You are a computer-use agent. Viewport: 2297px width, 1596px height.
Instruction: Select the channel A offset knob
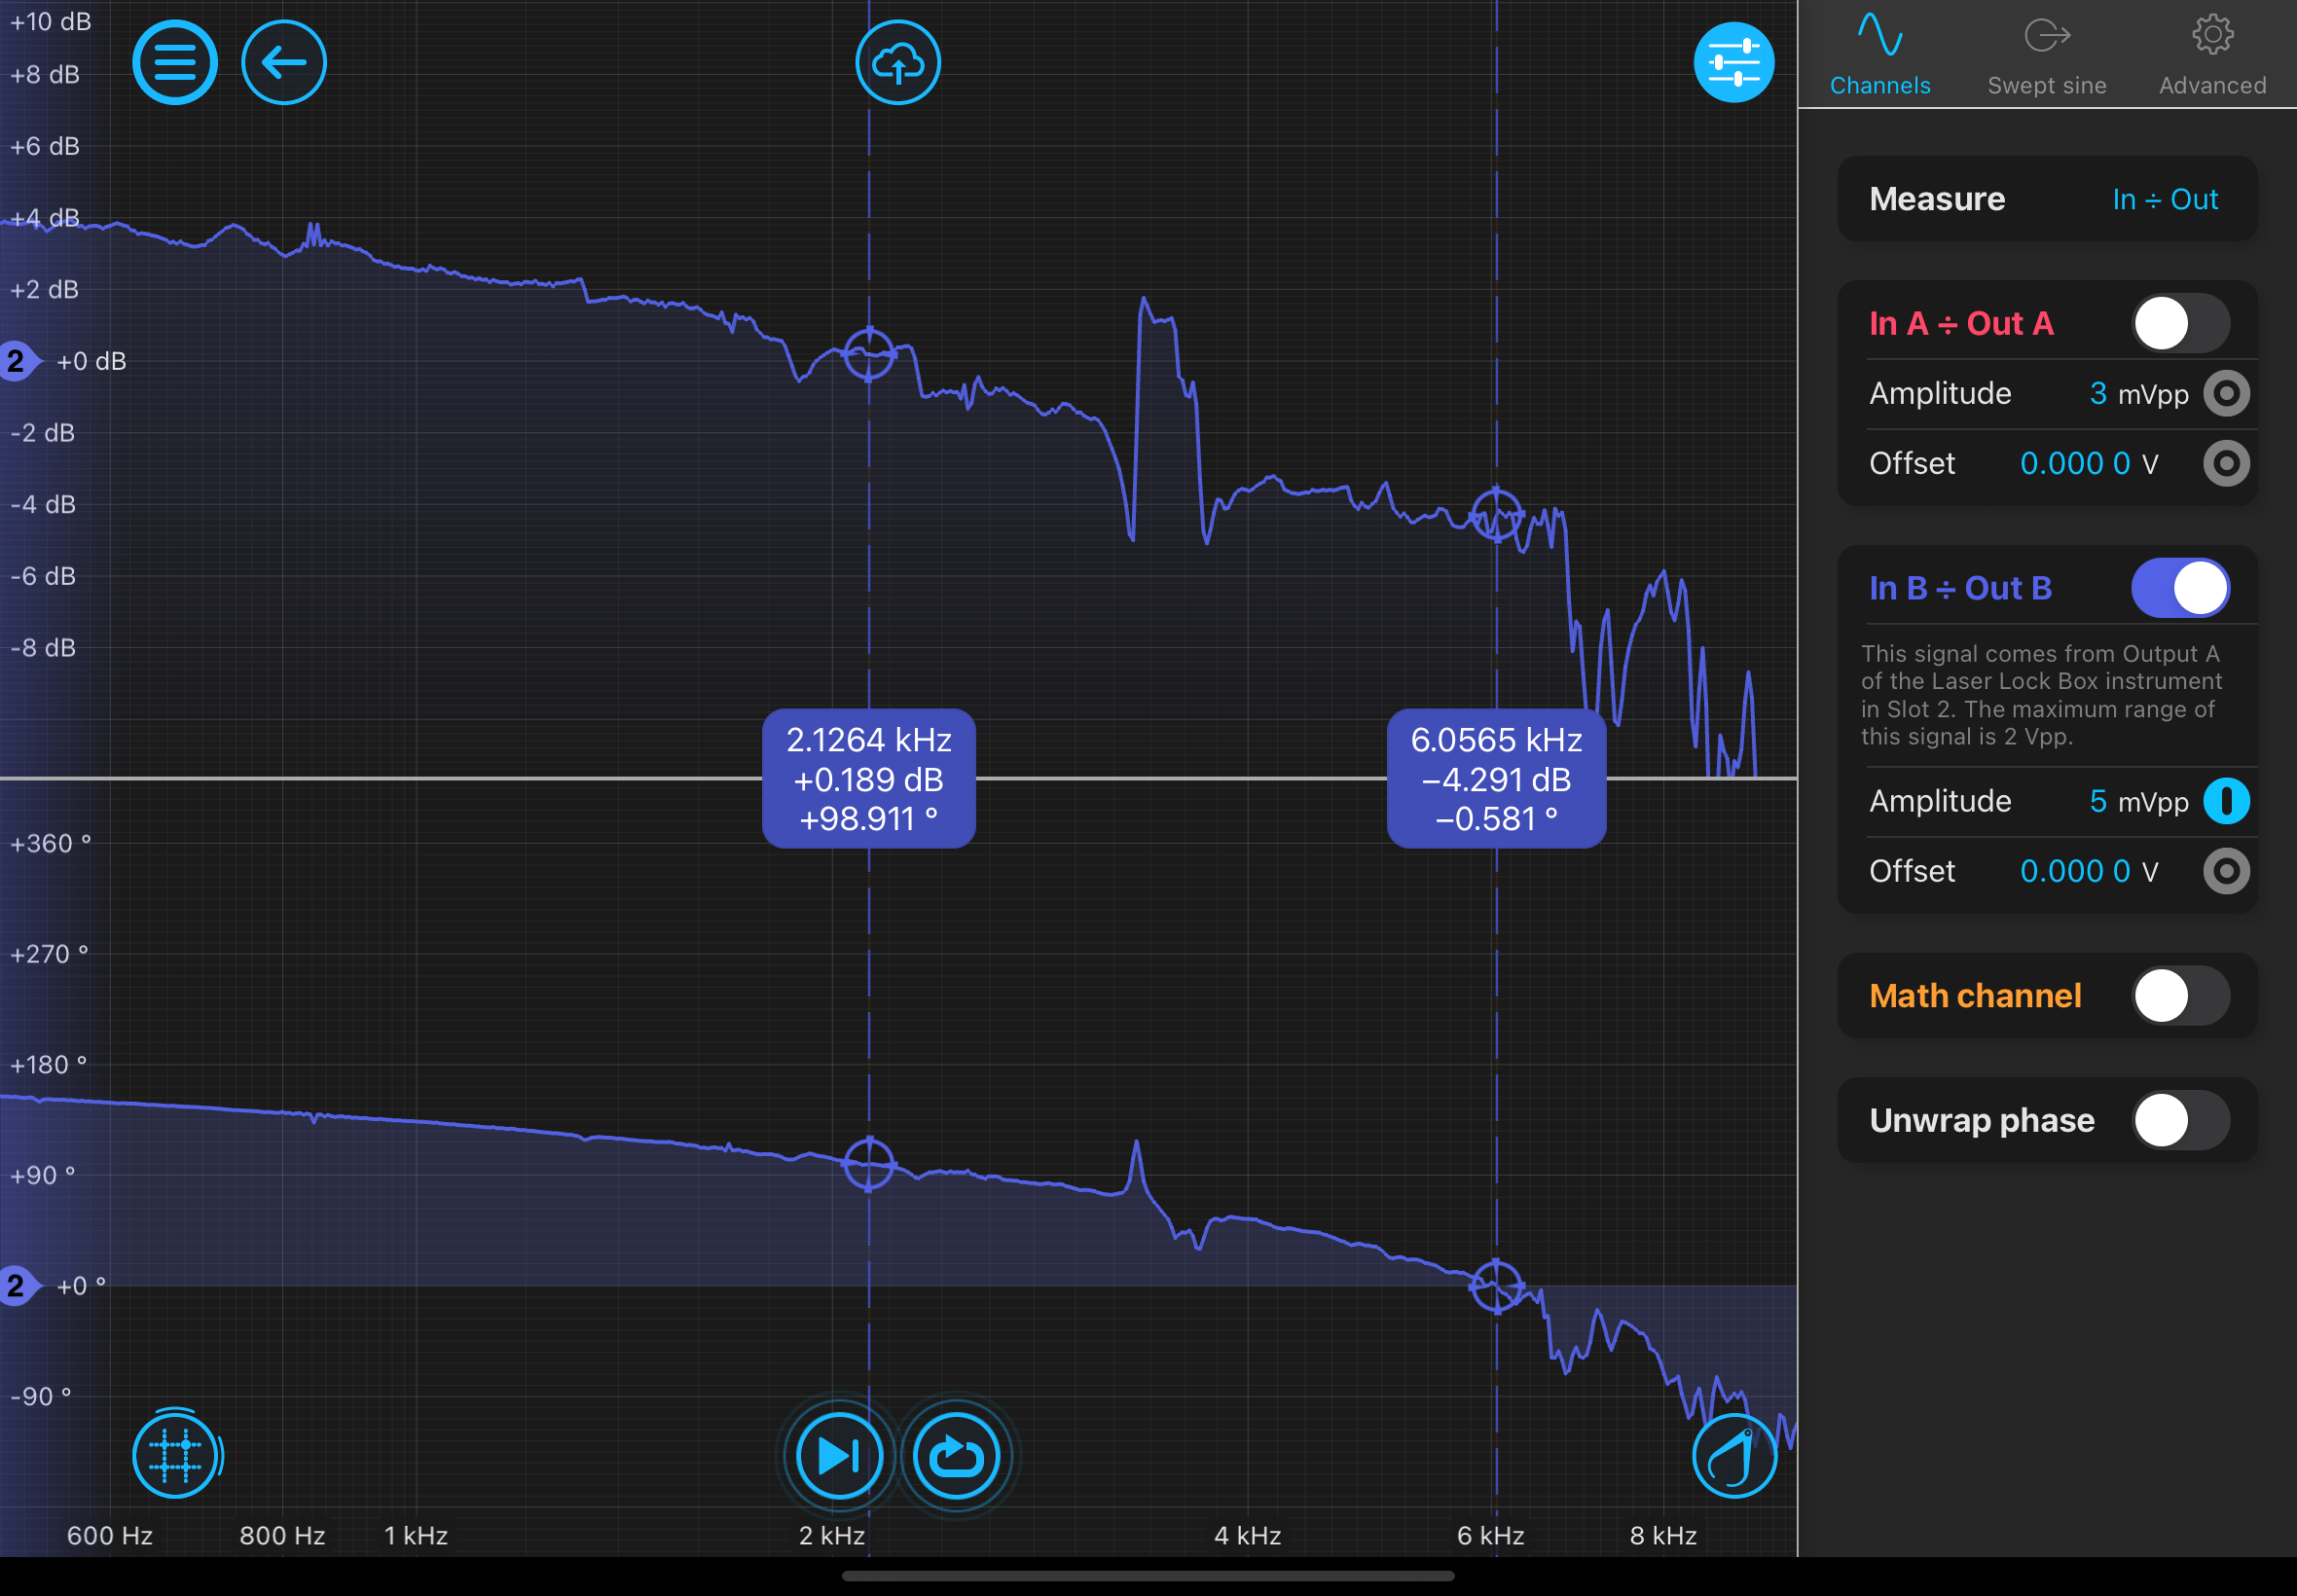pyautogui.click(x=2226, y=463)
